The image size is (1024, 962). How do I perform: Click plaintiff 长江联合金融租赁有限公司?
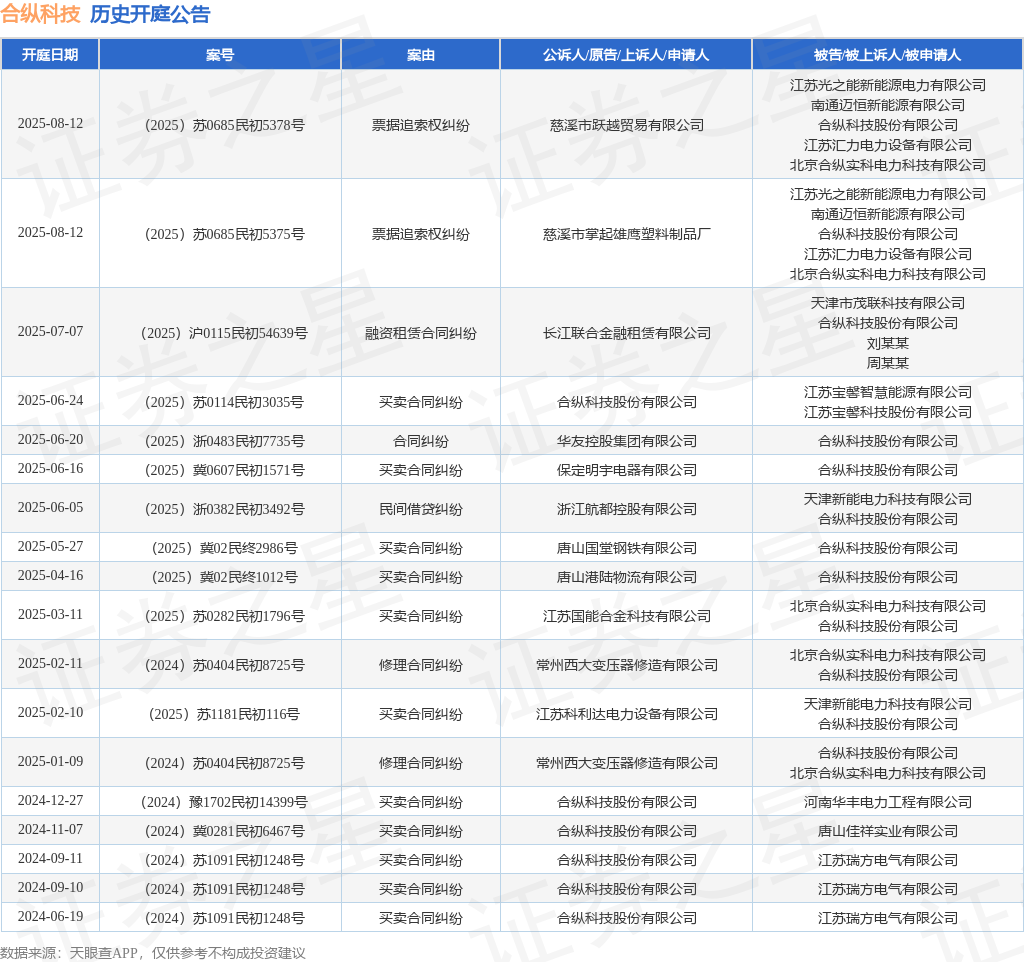pos(627,333)
